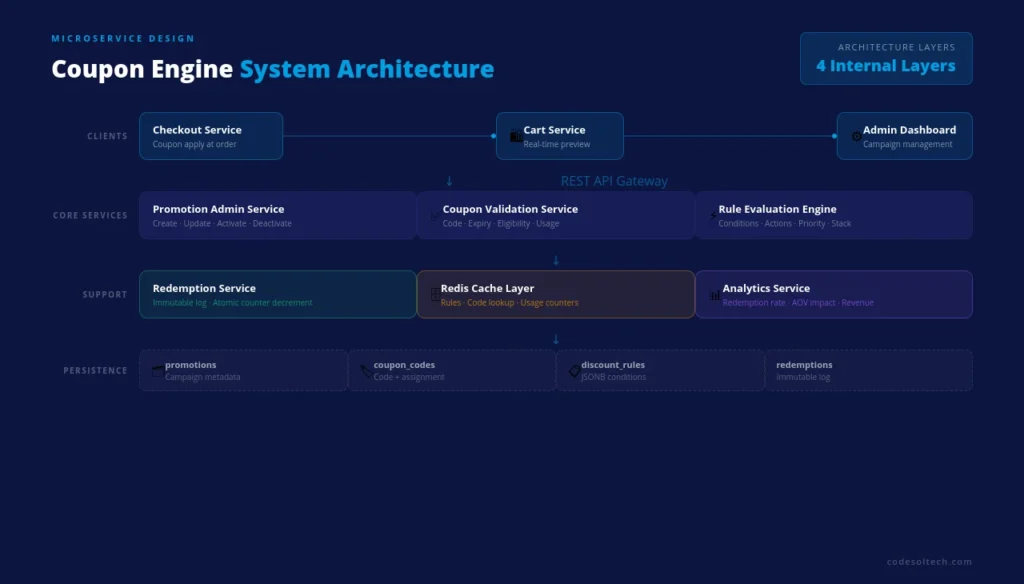Click the database icon beside Redis Cache Layer

436,293
